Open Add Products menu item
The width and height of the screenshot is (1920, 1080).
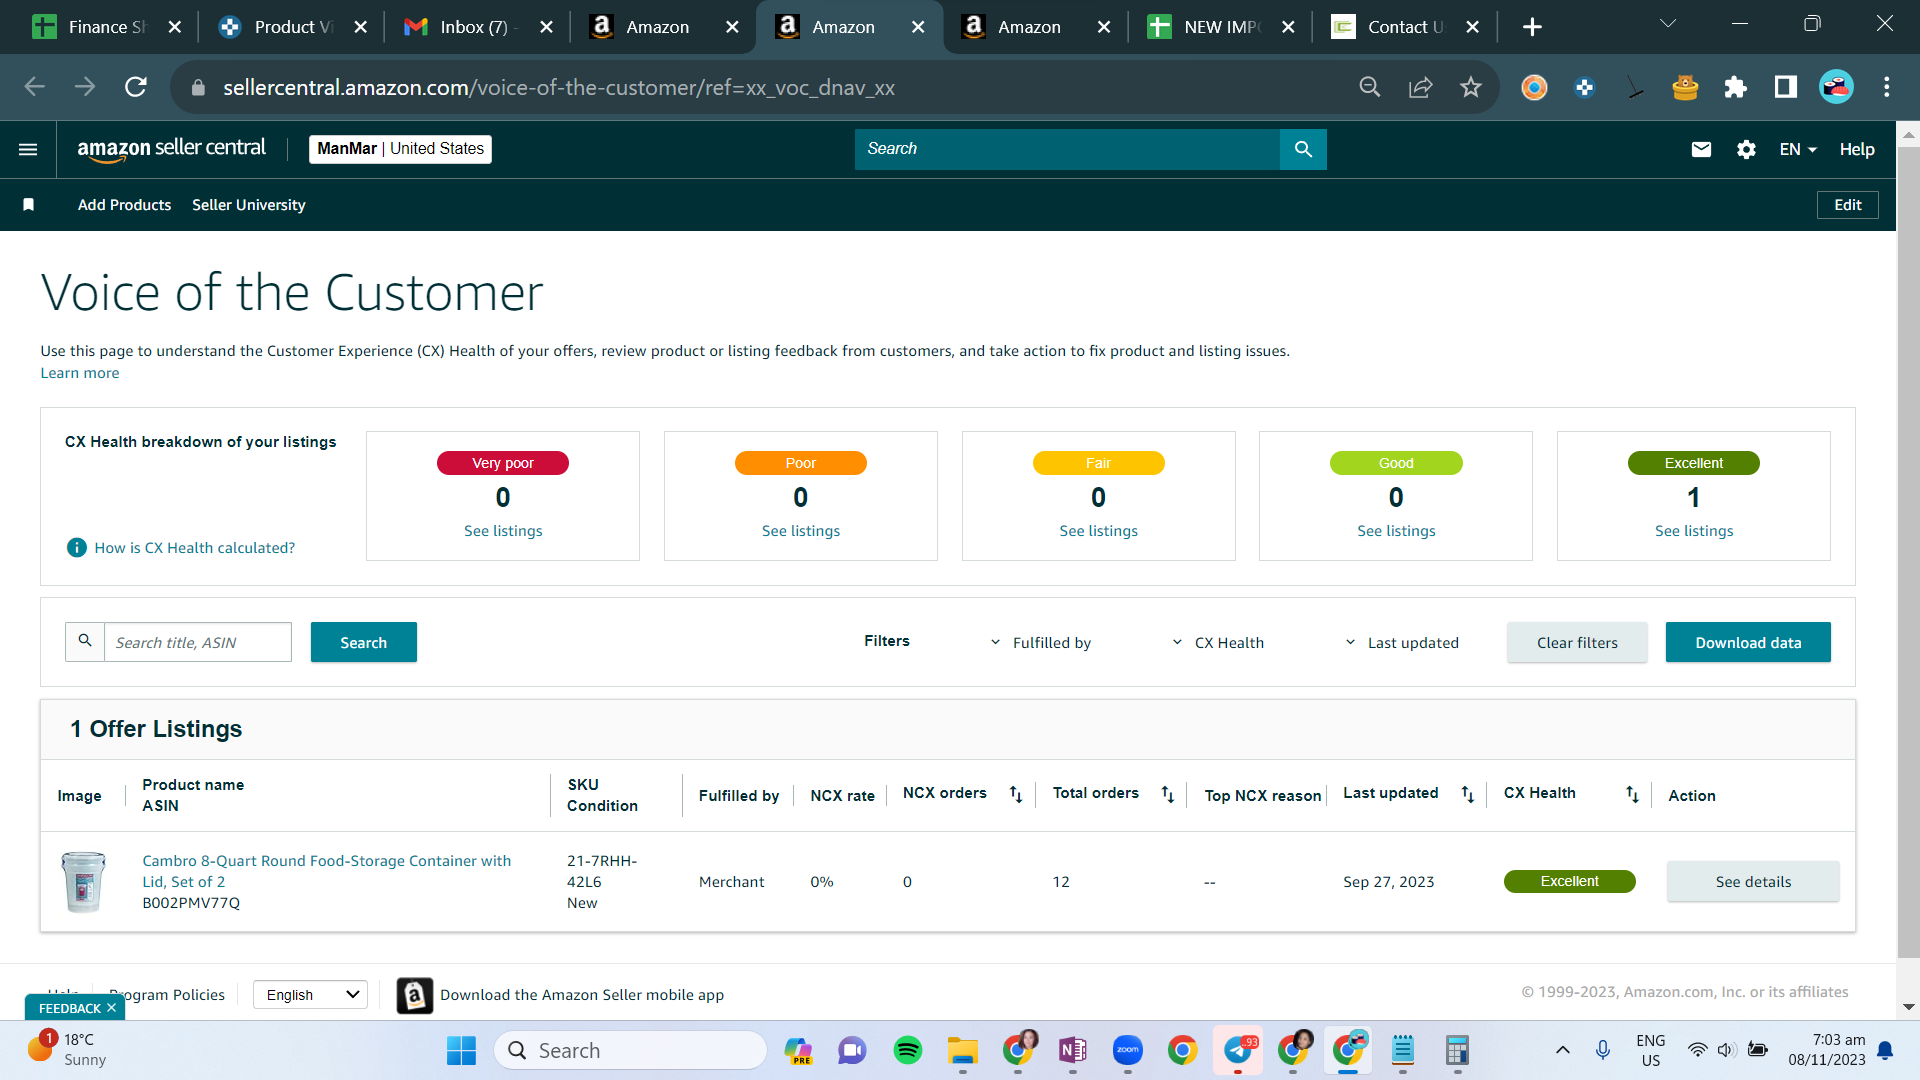pyautogui.click(x=125, y=205)
